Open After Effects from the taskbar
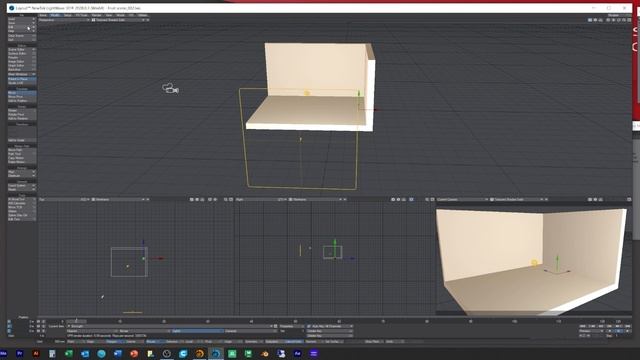The image size is (640, 360). click(297, 353)
